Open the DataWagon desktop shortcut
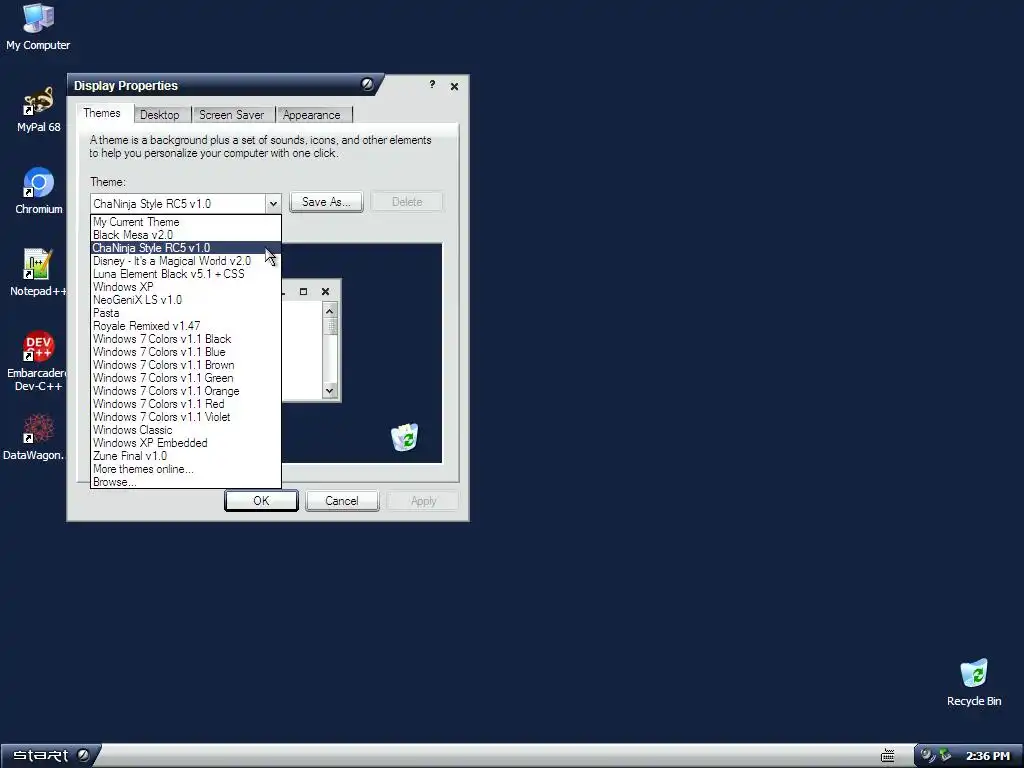 34,437
